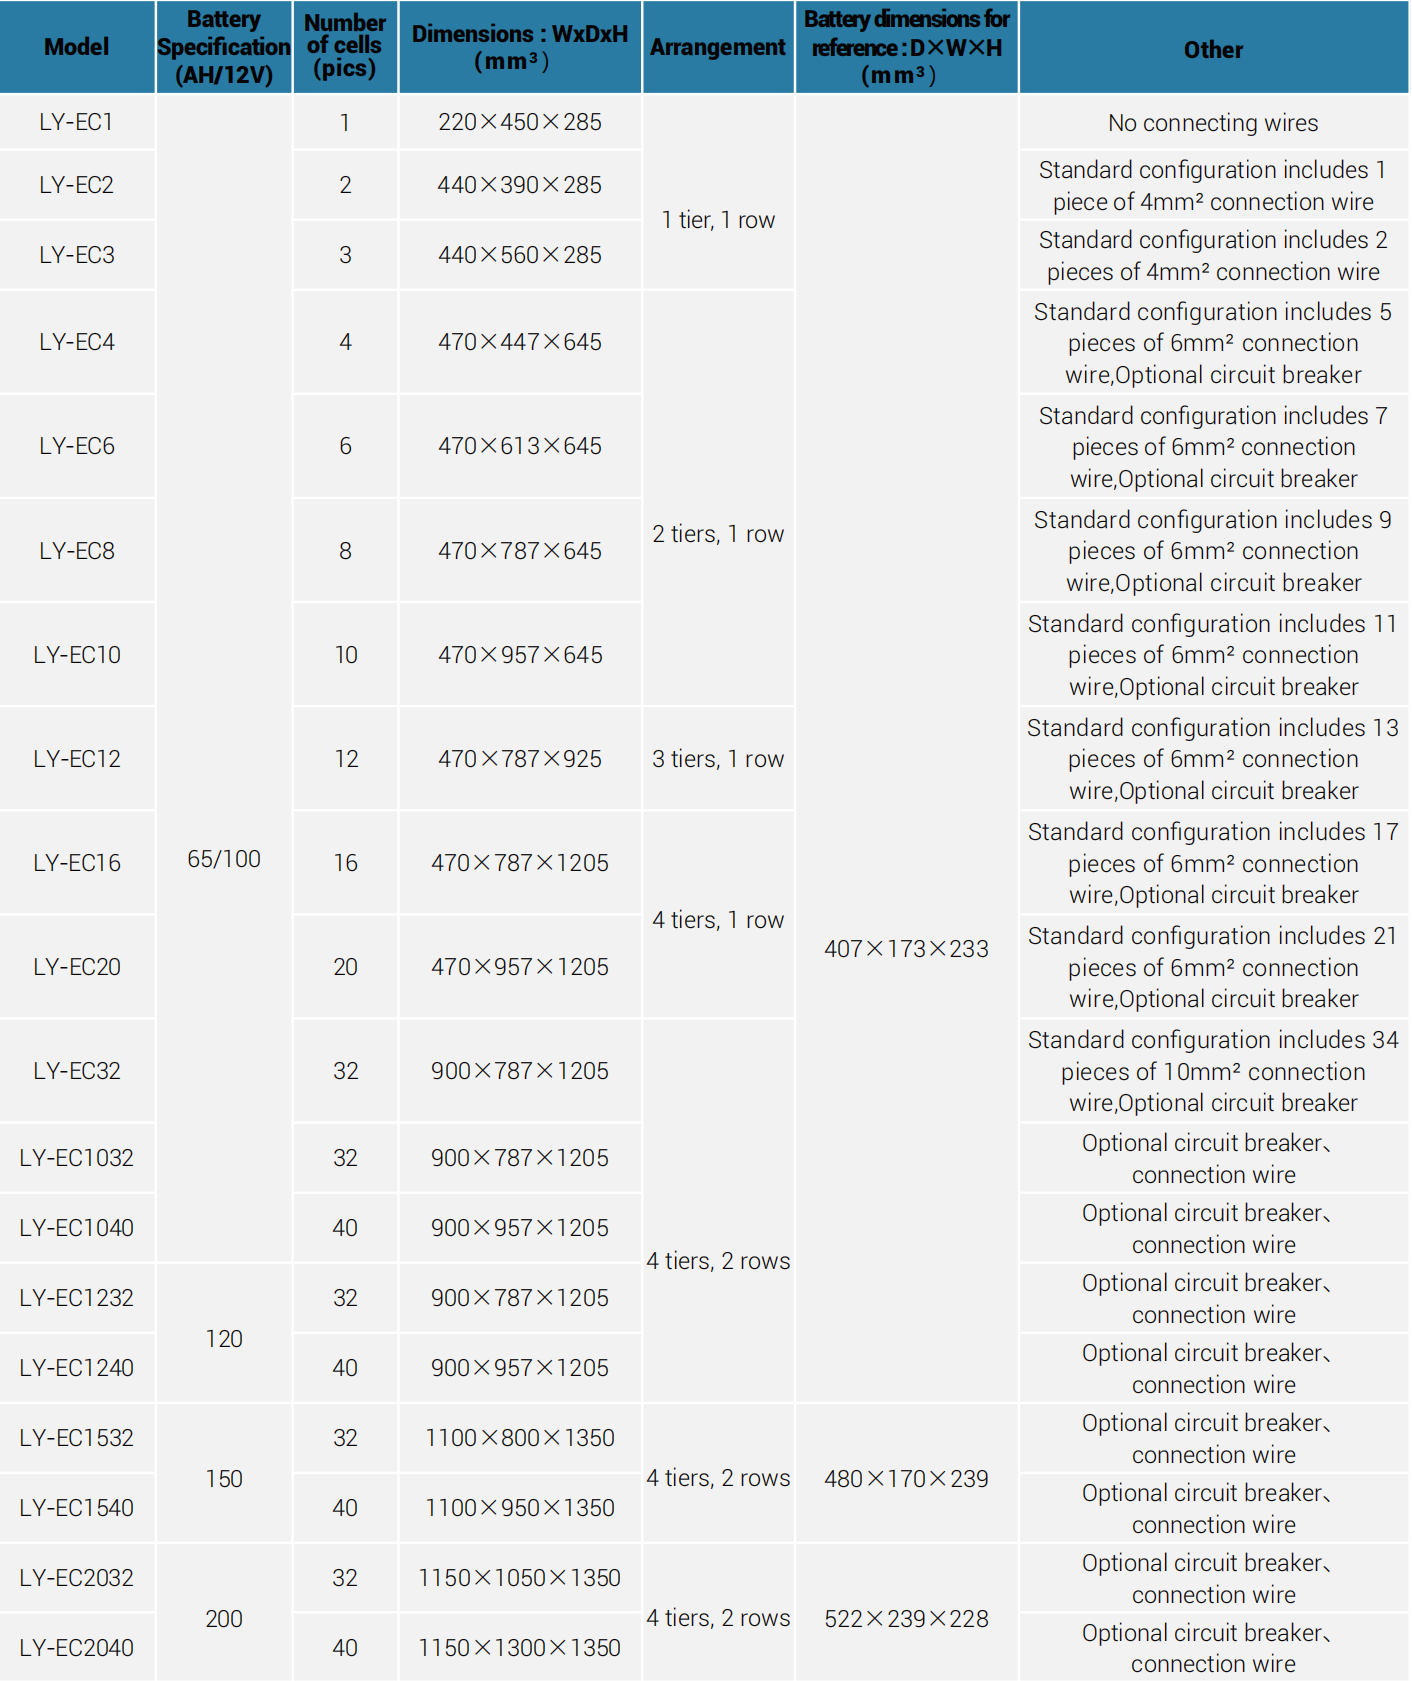Click the 407×173×233 battery dimensions cell
Screen dimensions: 1412x1681
click(x=906, y=949)
